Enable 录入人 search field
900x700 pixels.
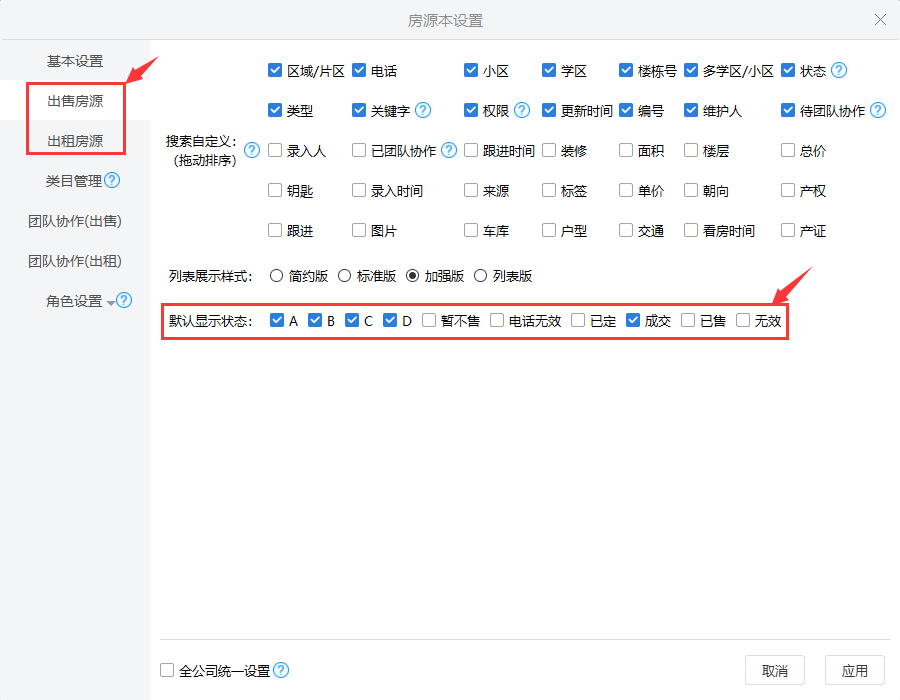click(275, 150)
